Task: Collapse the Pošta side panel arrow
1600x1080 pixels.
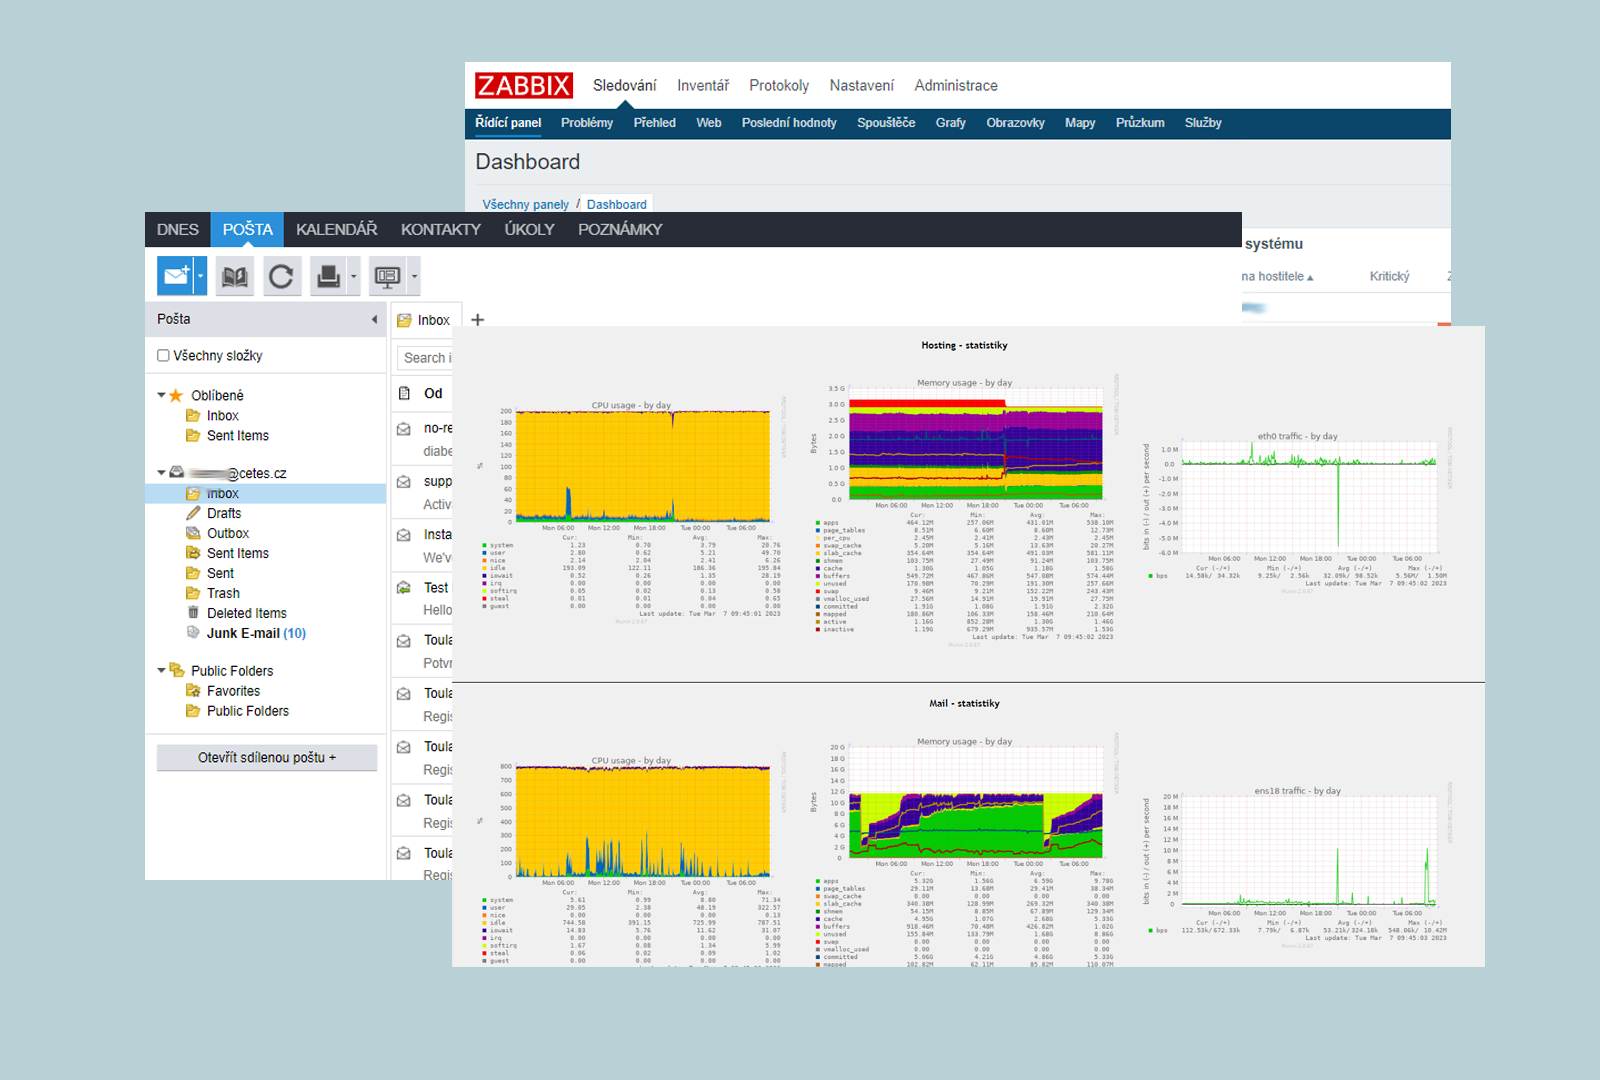Action: [x=374, y=320]
